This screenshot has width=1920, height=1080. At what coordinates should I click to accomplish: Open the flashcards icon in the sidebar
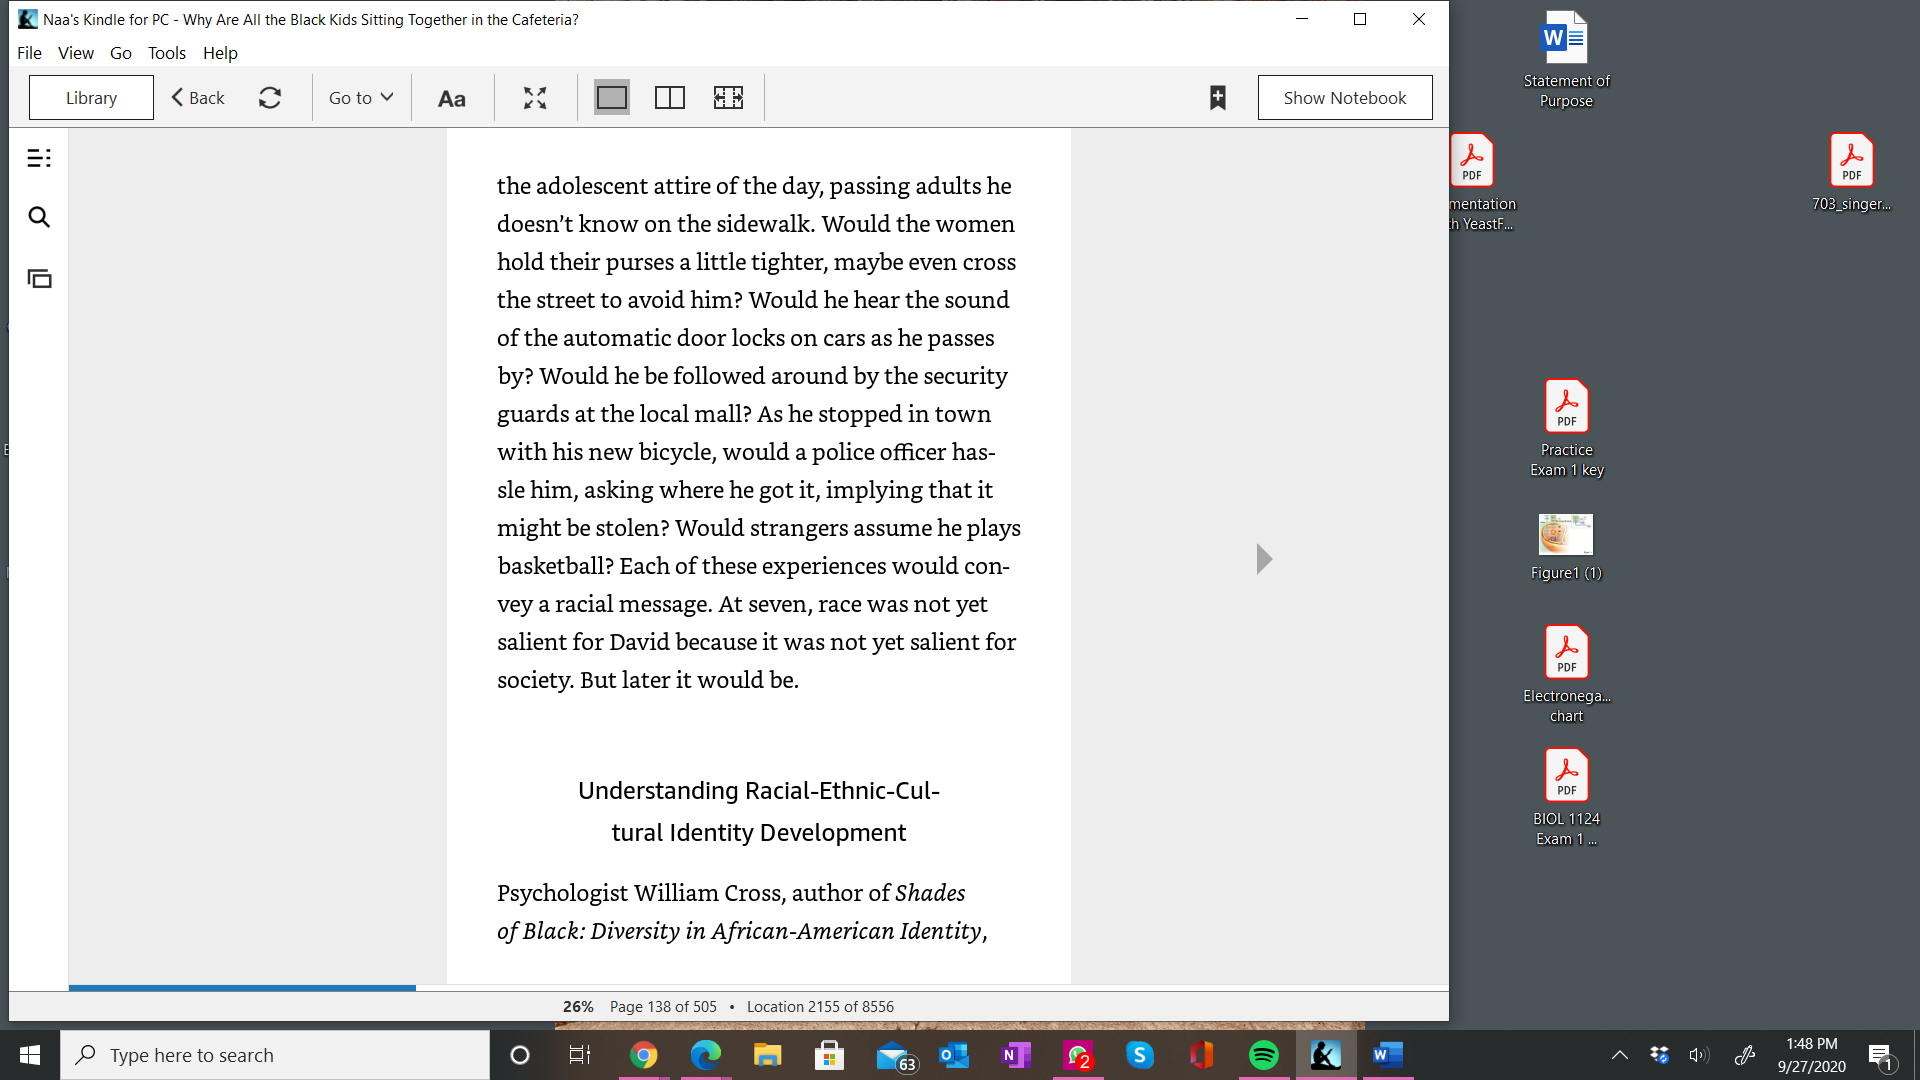pos(39,279)
